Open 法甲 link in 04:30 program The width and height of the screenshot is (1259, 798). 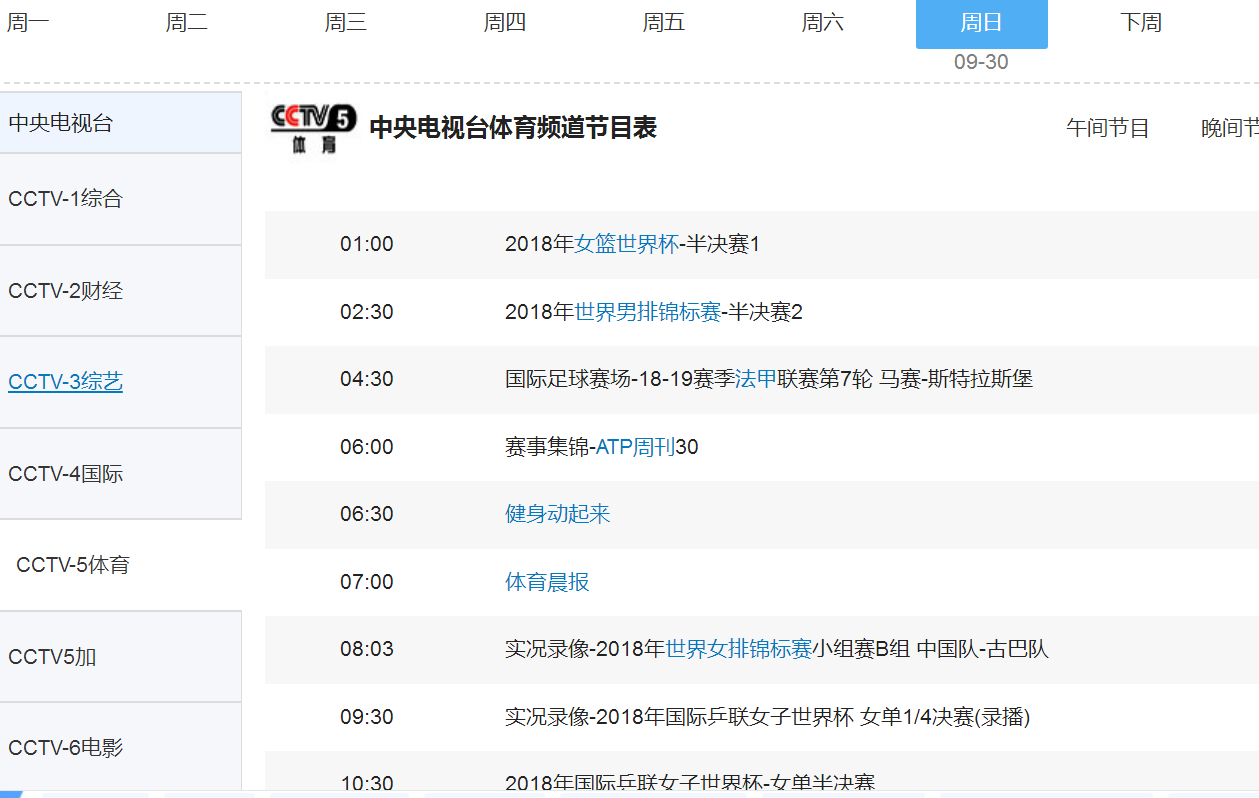coord(756,379)
